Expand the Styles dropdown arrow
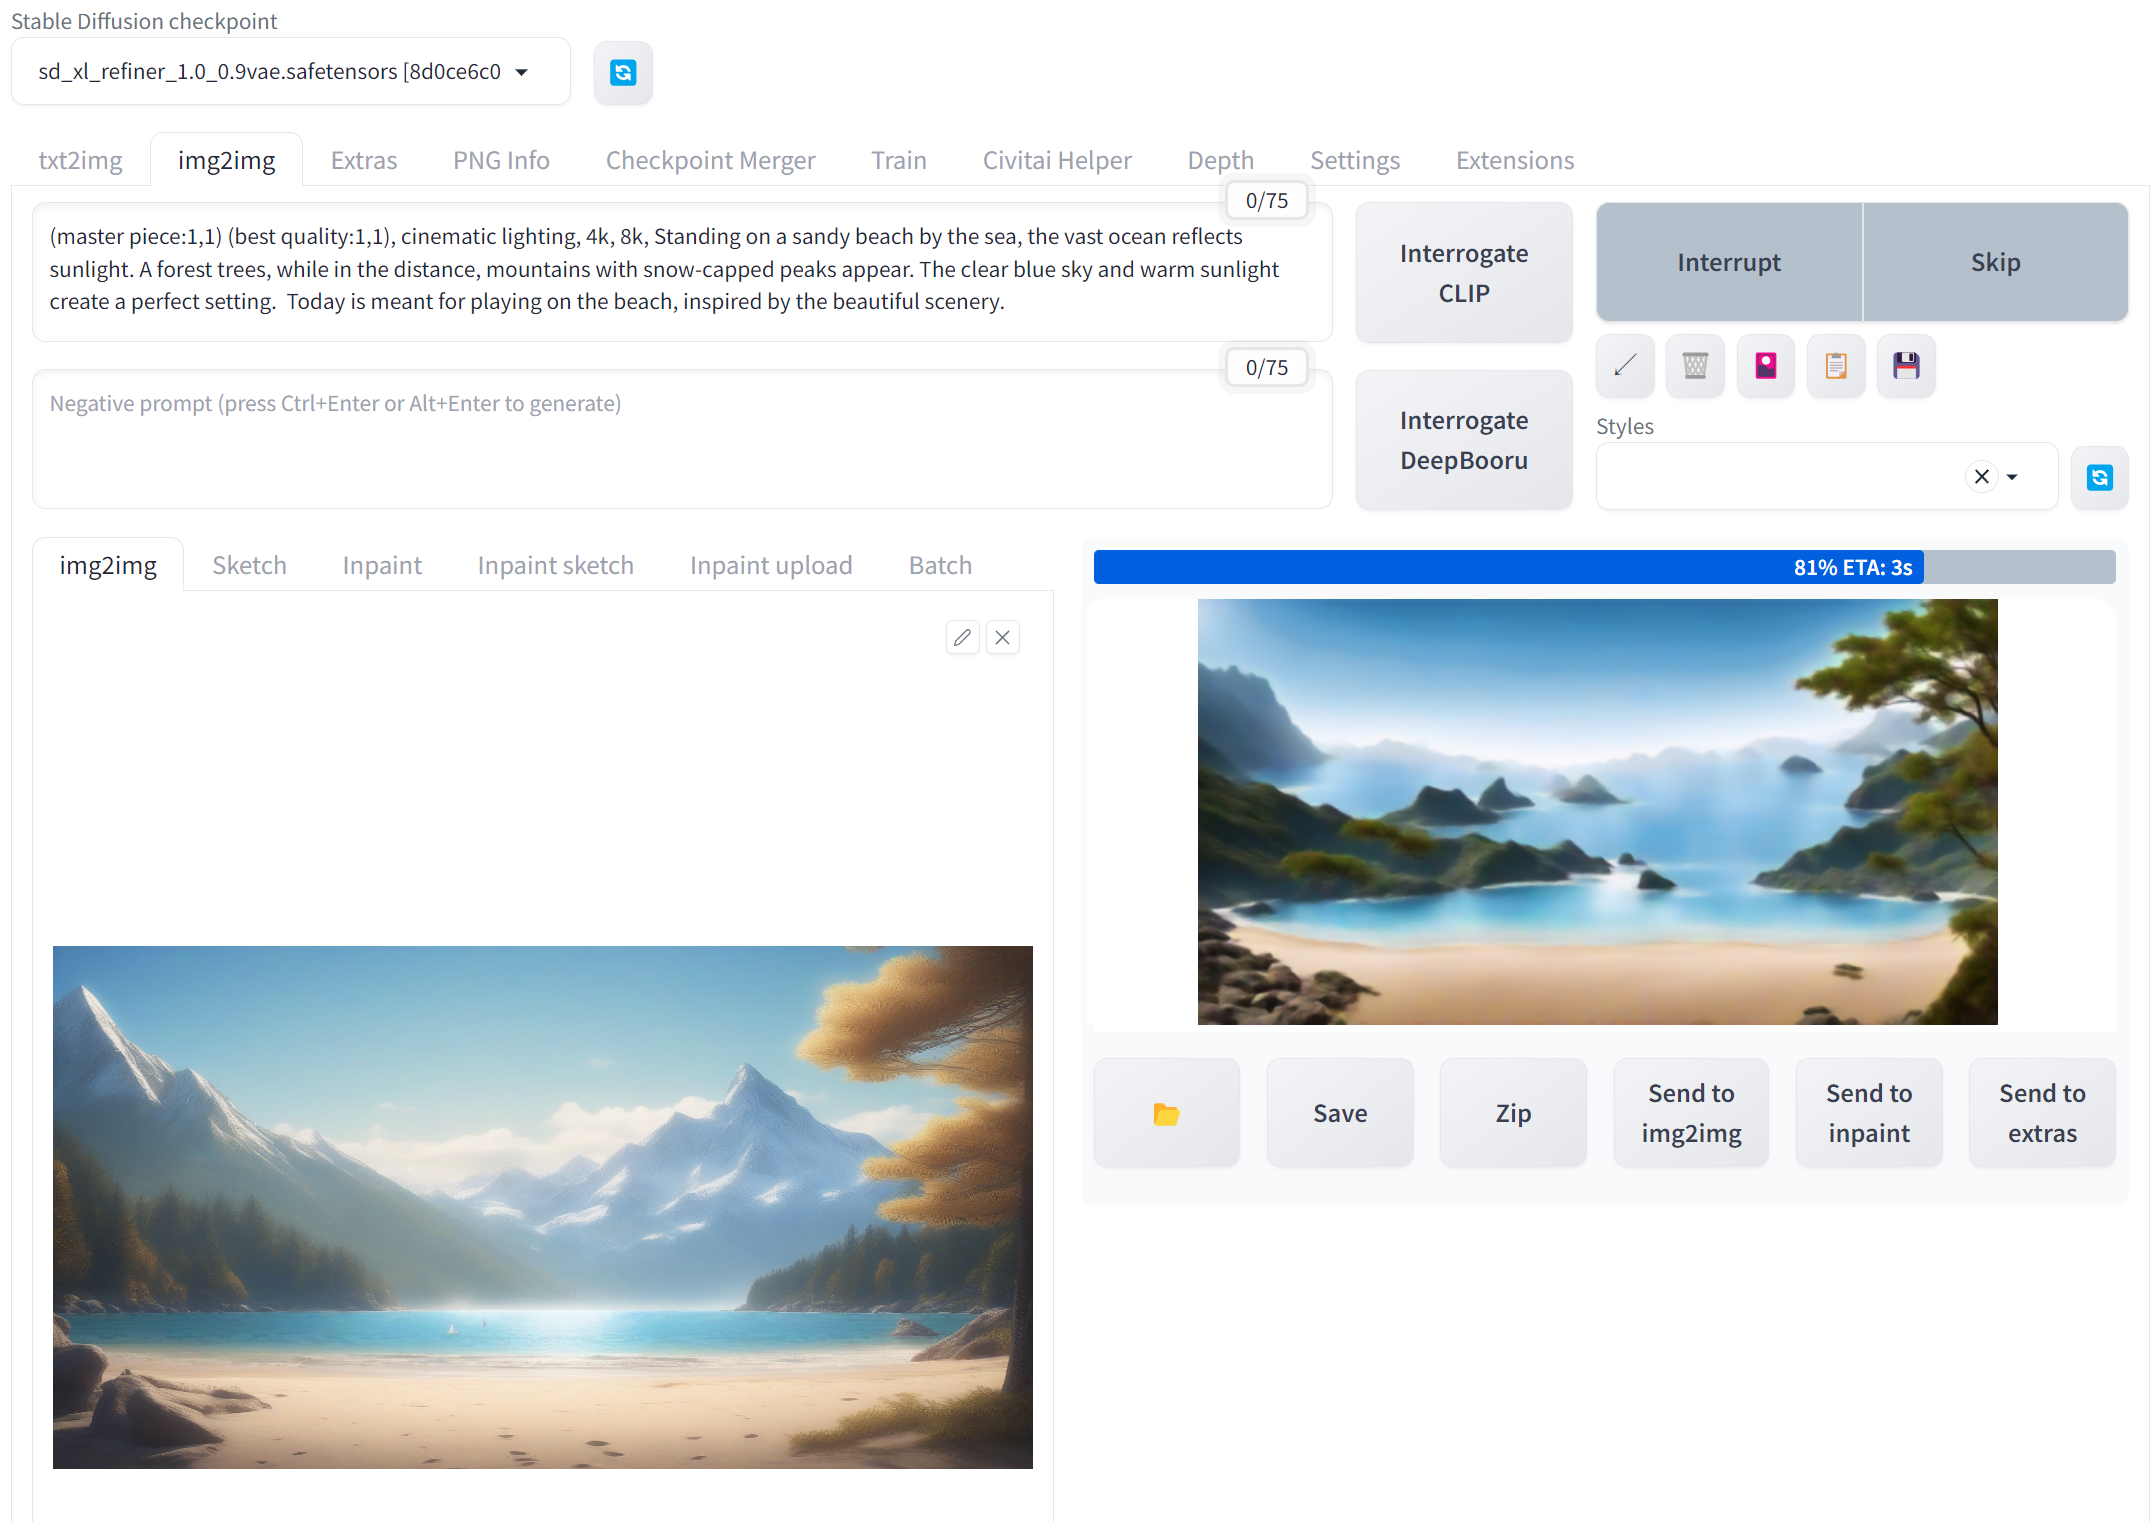Viewport: 2156px width, 1522px height. 2012,477
